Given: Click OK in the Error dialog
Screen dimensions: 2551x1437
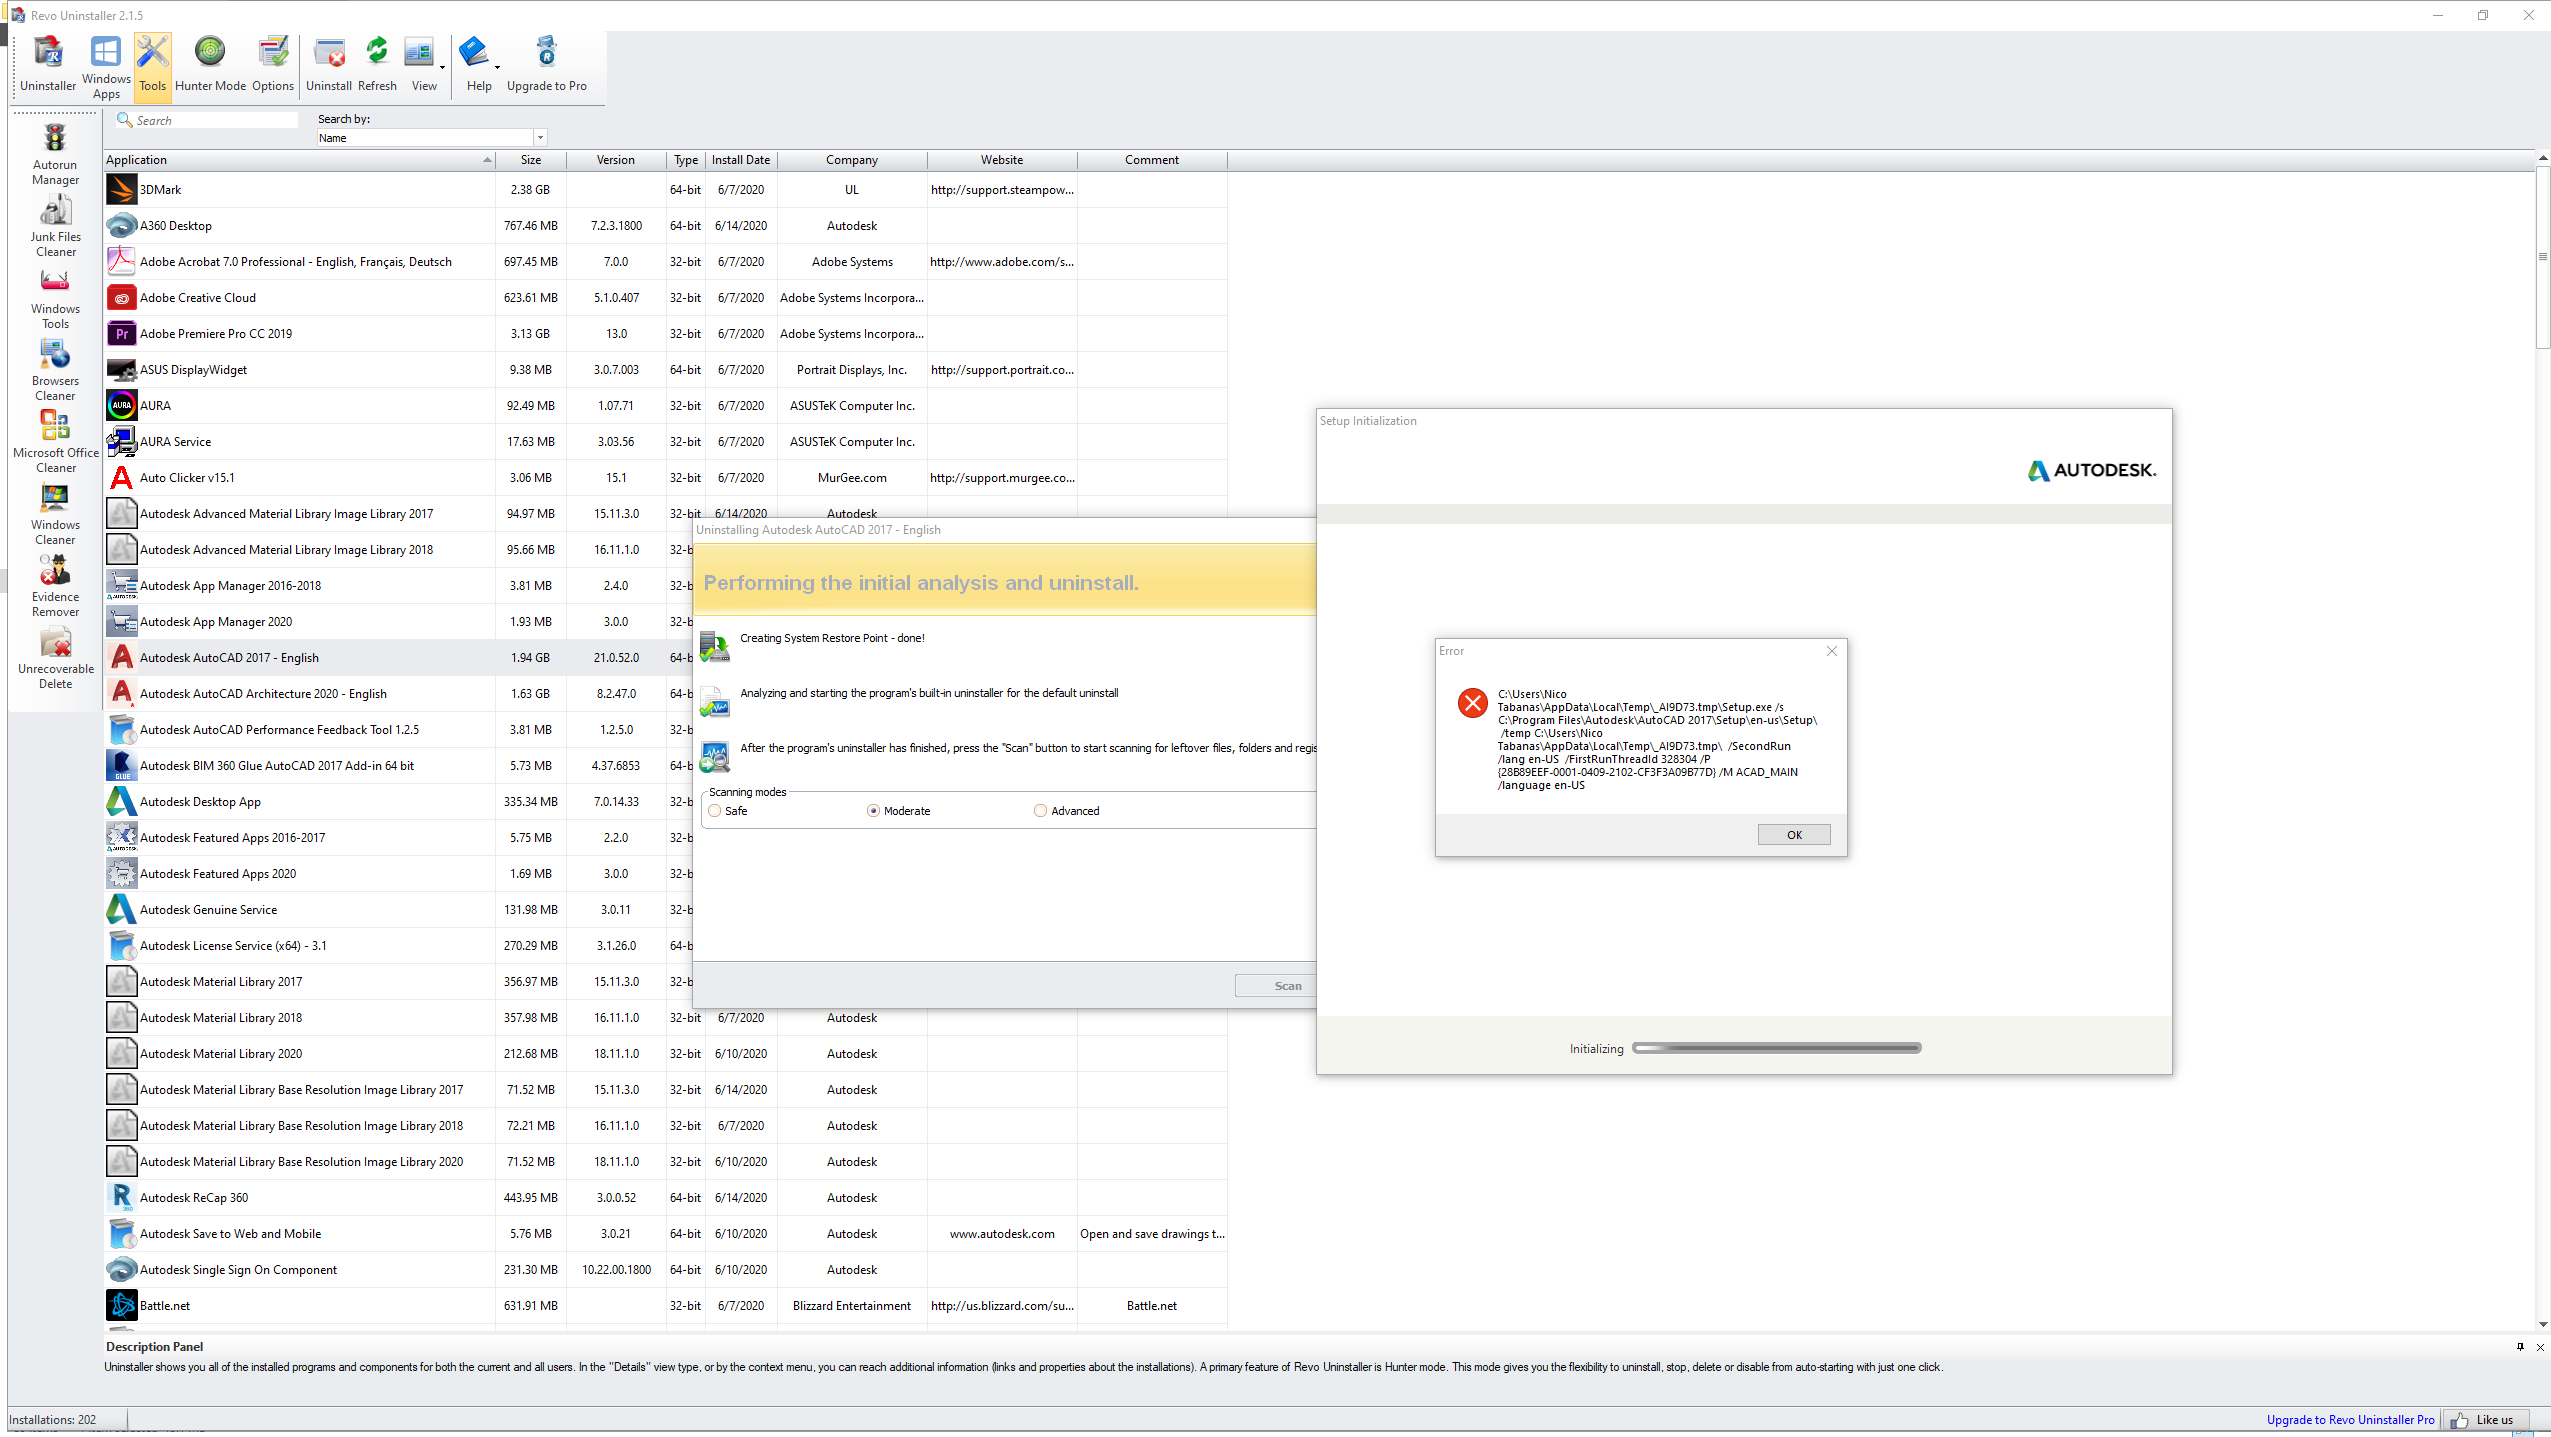Looking at the screenshot, I should (1794, 835).
